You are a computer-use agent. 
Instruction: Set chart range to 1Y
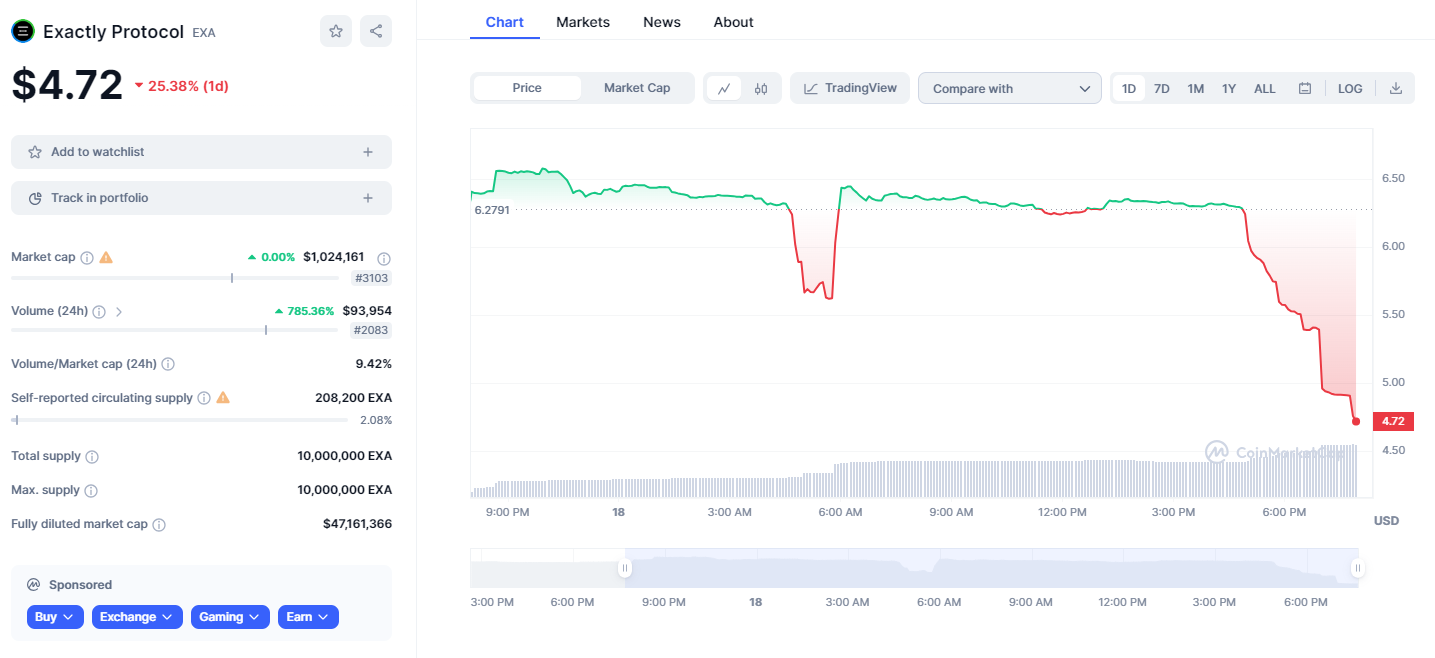click(1229, 88)
